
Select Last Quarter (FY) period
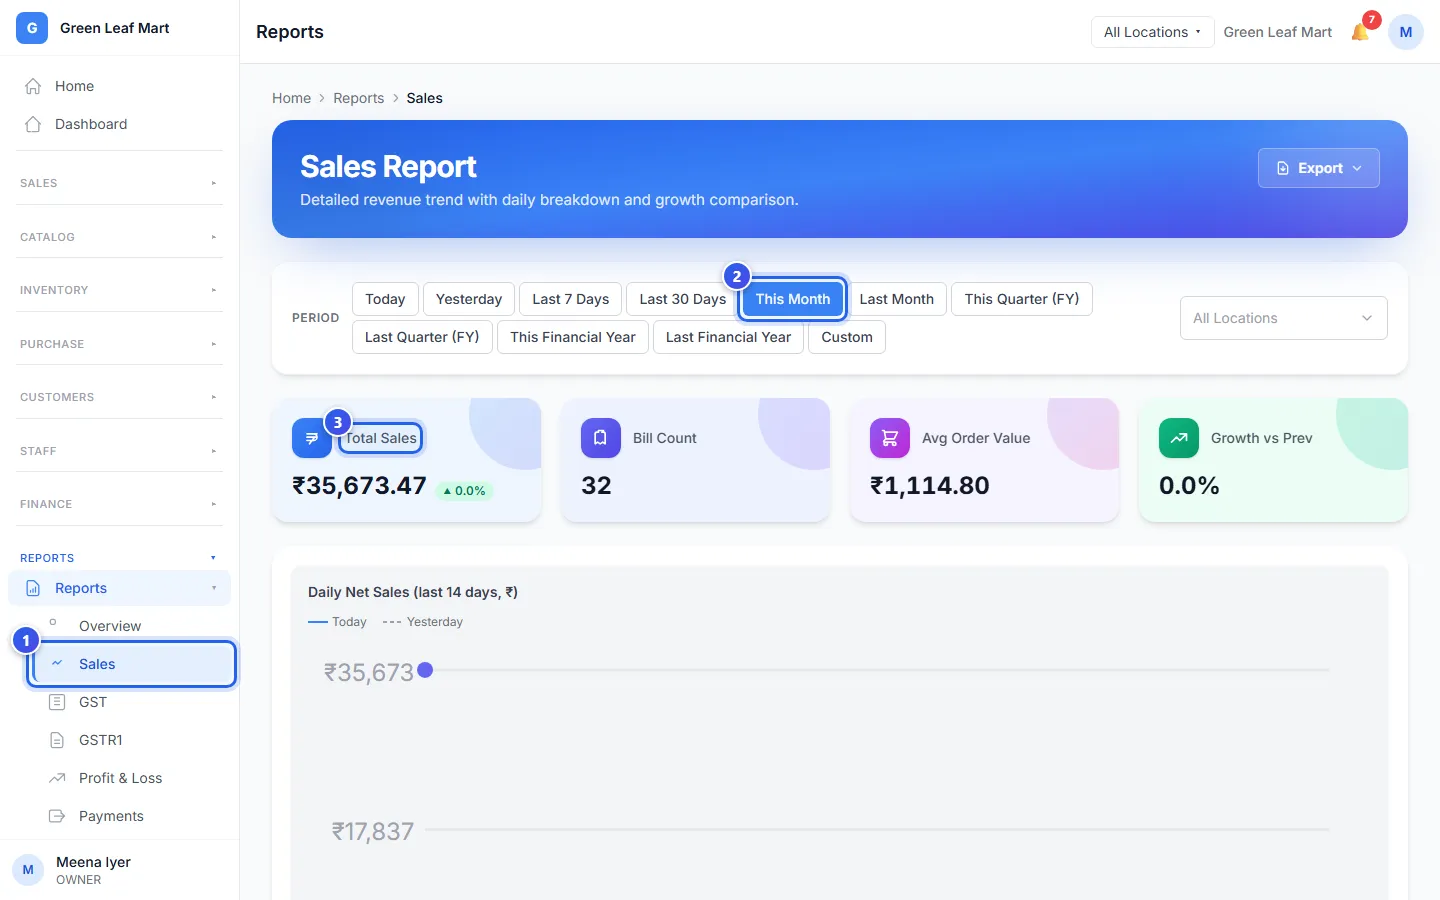tap(422, 337)
